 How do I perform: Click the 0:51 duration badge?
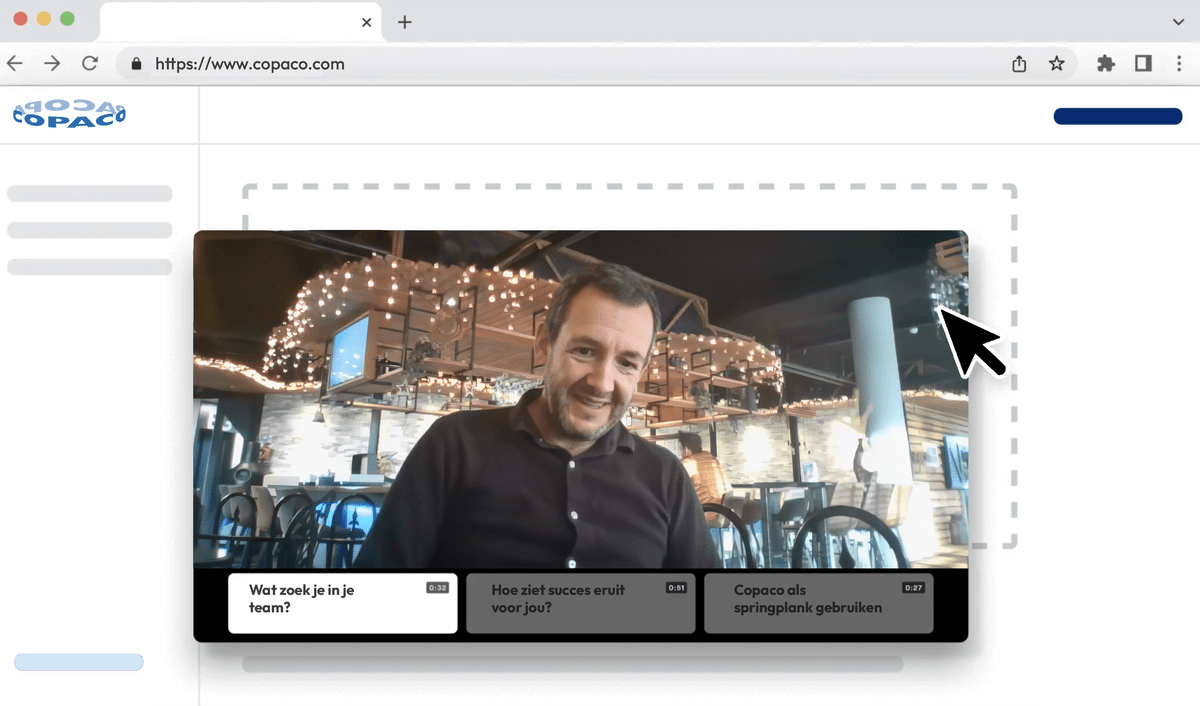(676, 588)
